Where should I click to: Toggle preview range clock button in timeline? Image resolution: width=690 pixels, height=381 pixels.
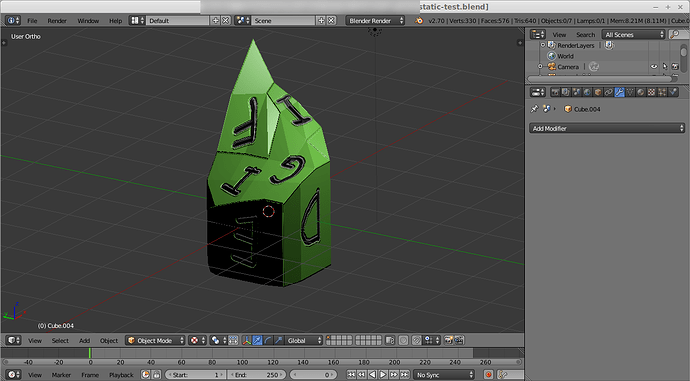pyautogui.click(x=145, y=375)
